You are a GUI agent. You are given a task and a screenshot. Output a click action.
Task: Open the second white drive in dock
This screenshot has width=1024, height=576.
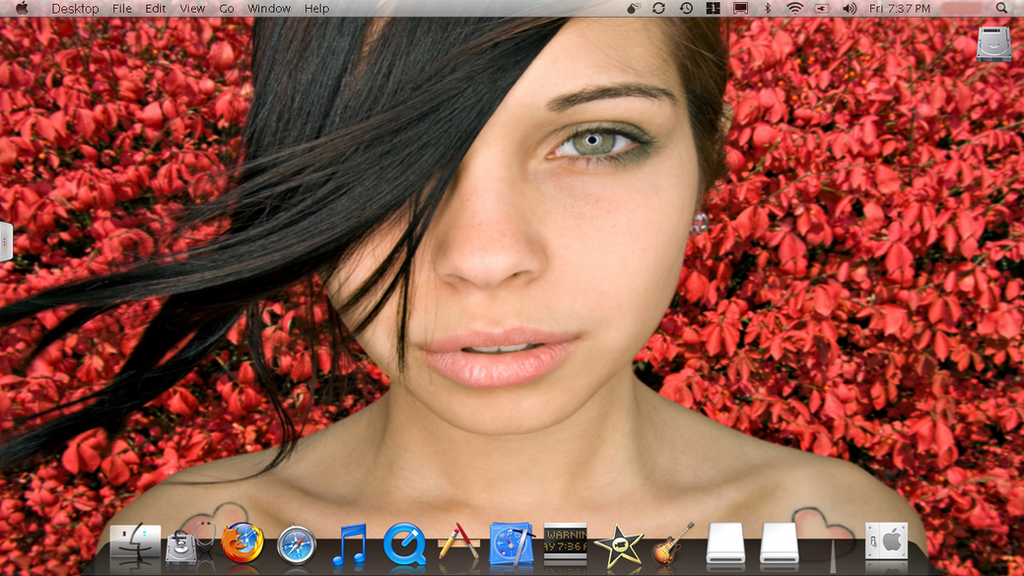(779, 543)
